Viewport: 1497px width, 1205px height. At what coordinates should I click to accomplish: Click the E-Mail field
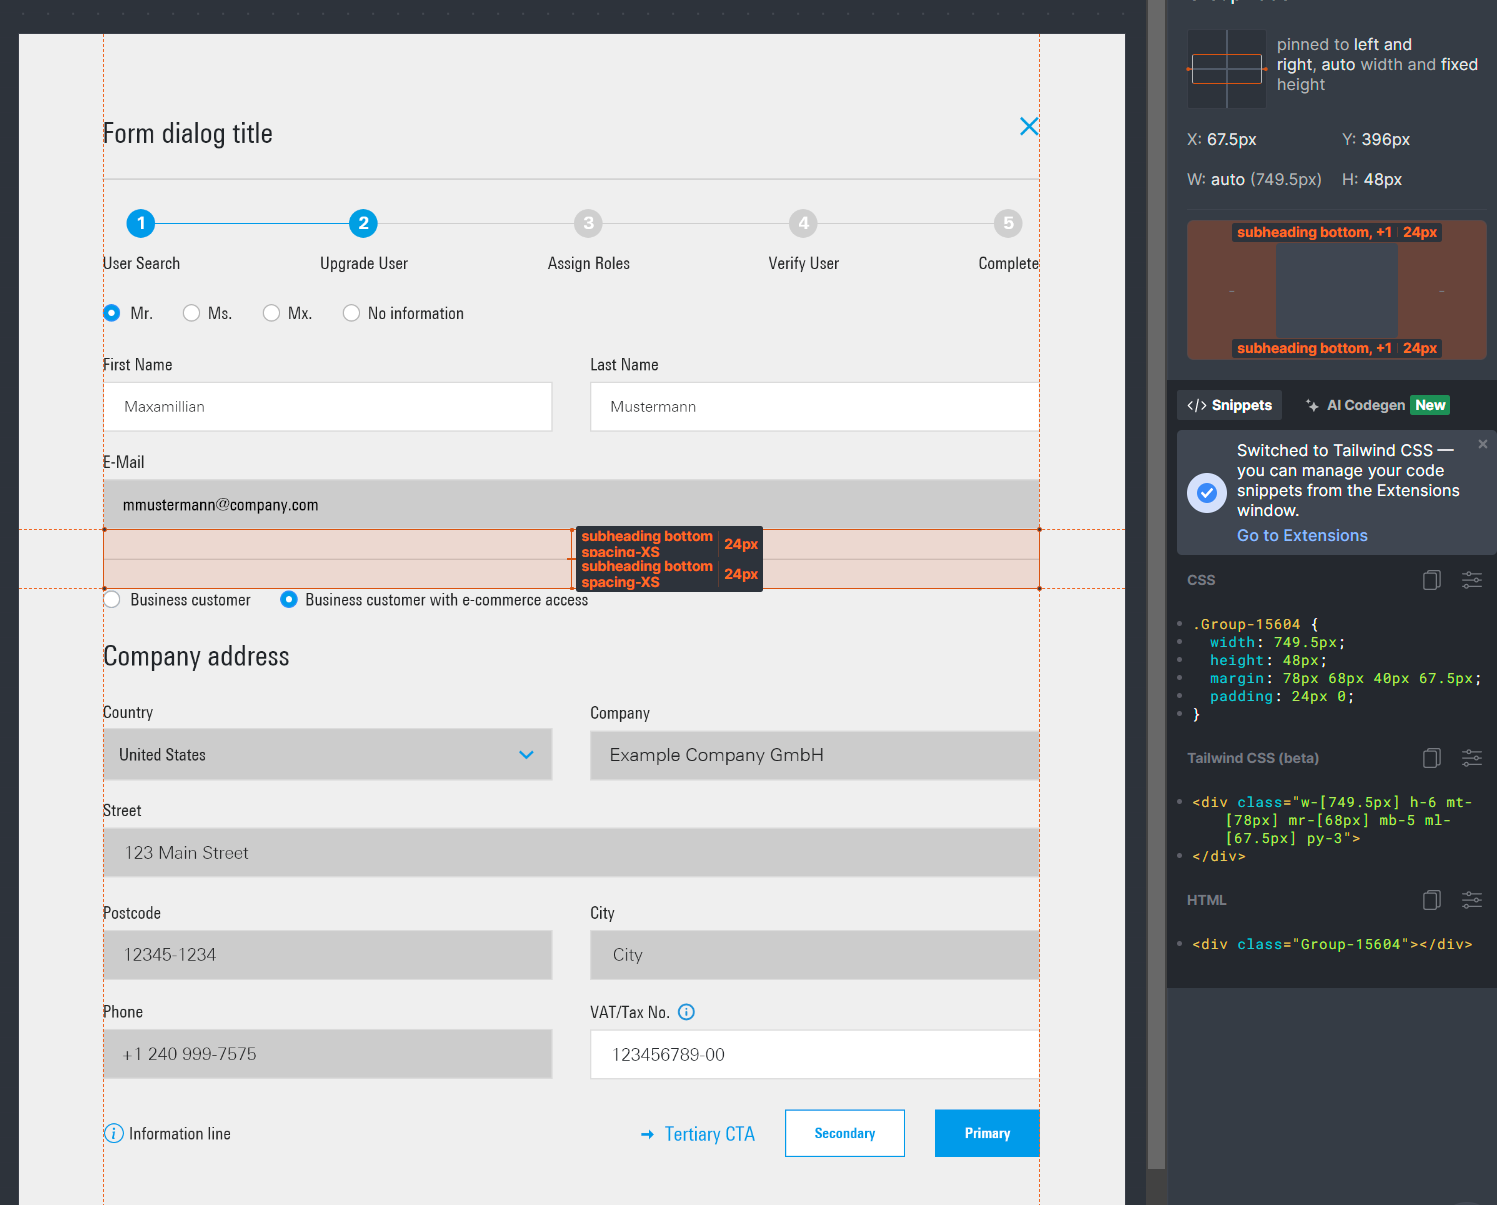pos(572,505)
